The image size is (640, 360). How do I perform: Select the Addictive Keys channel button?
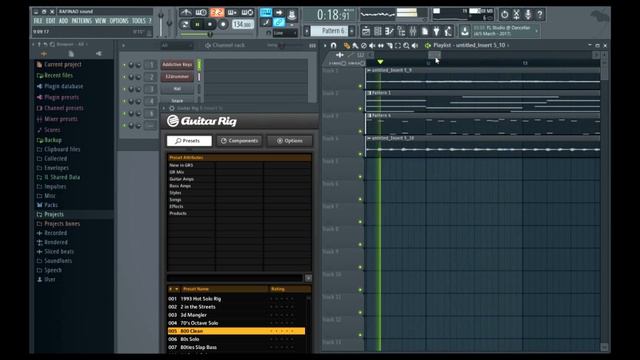coord(177,64)
